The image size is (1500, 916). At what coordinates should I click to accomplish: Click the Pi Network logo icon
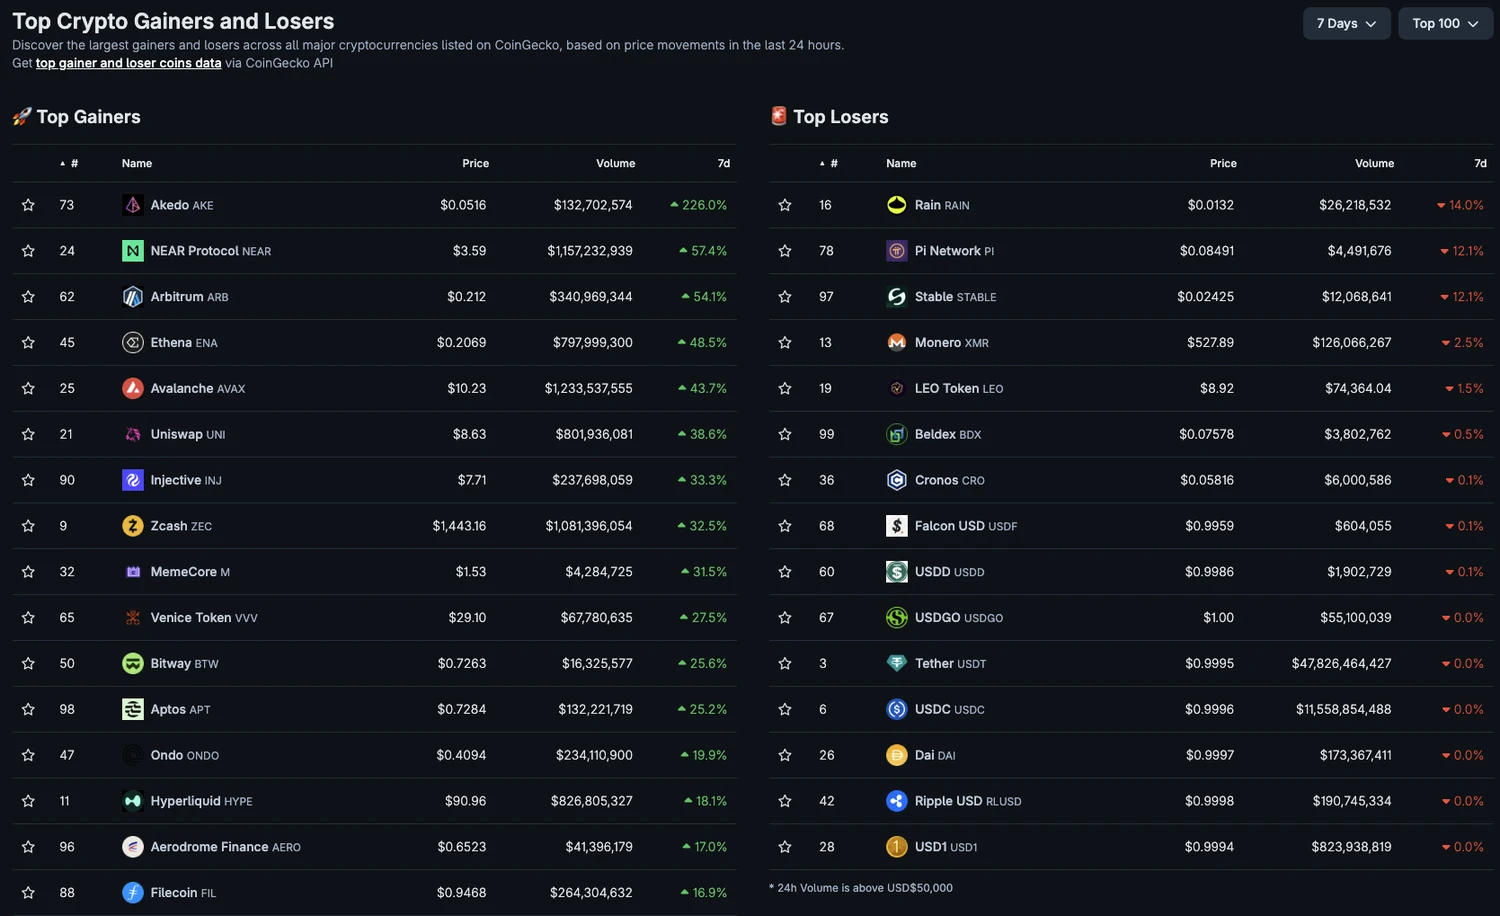point(897,251)
